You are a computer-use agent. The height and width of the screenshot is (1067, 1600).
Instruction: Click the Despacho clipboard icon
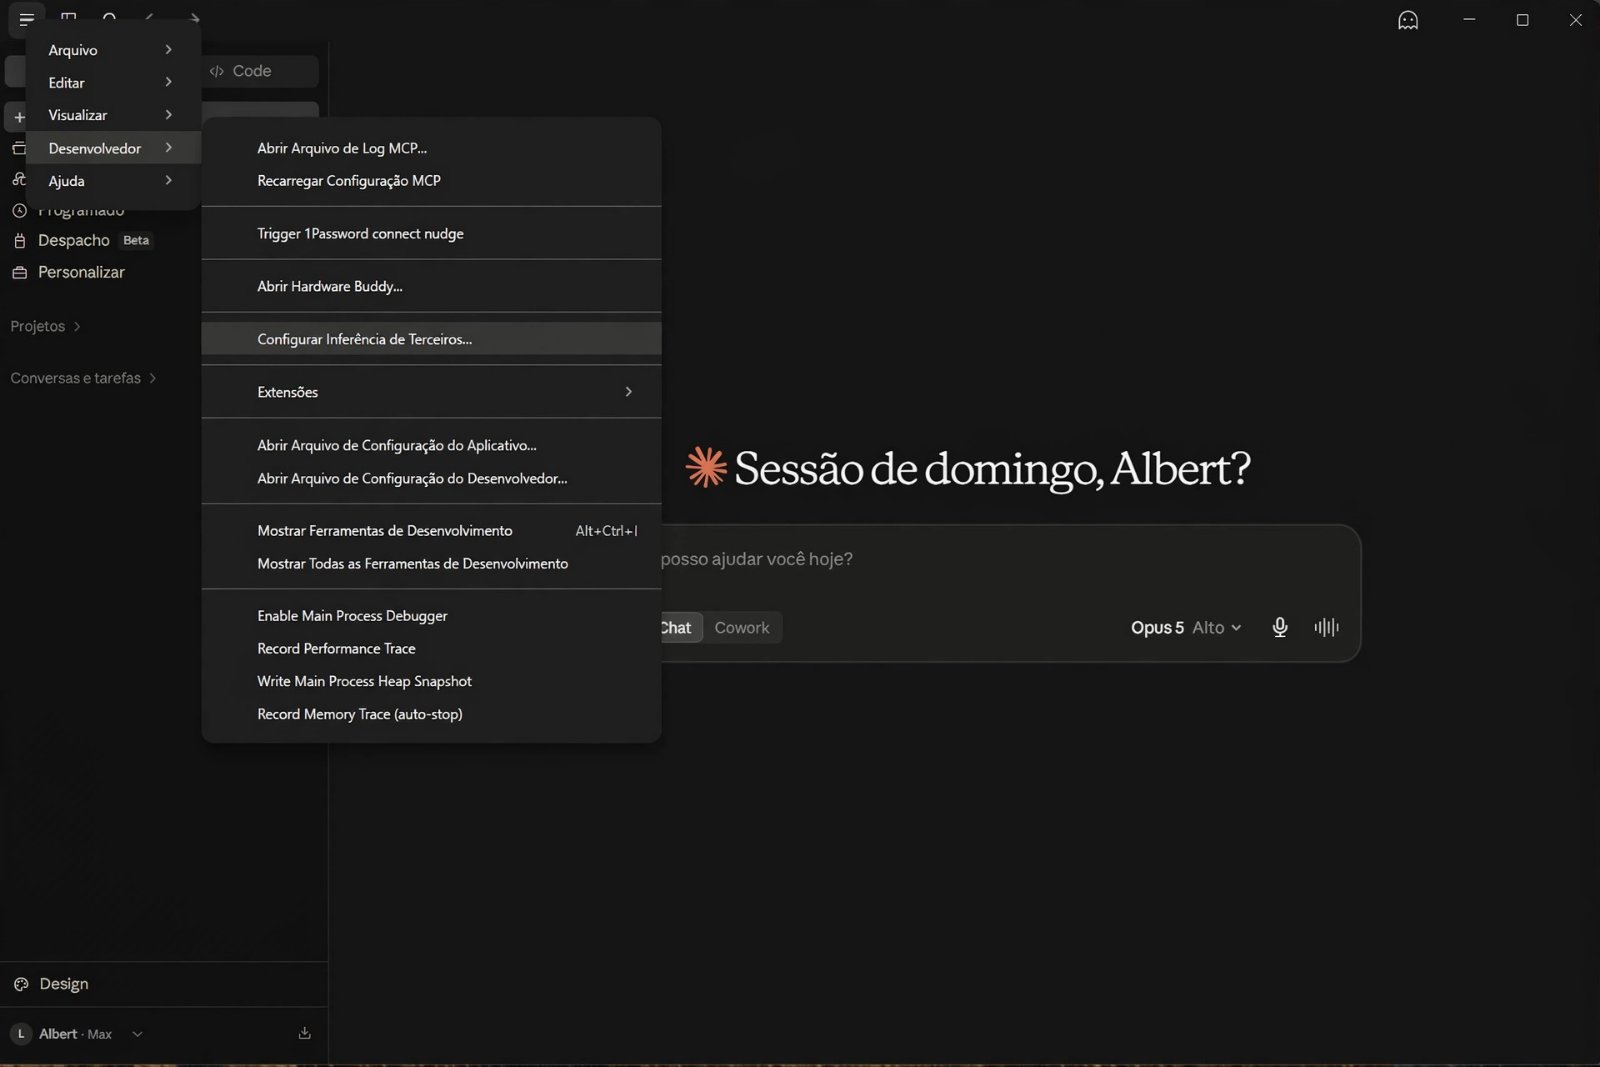click(x=19, y=240)
